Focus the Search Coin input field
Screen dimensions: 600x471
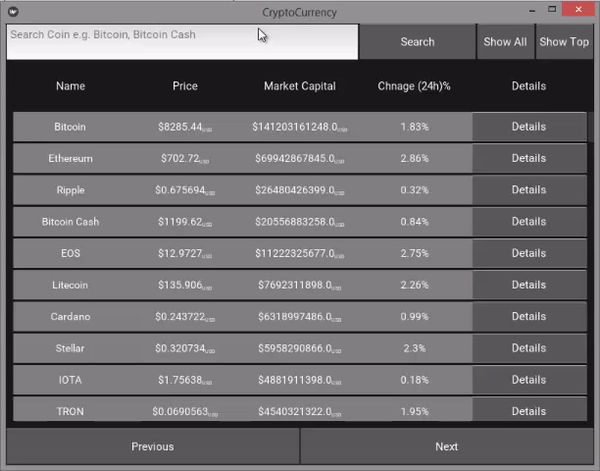(x=182, y=42)
